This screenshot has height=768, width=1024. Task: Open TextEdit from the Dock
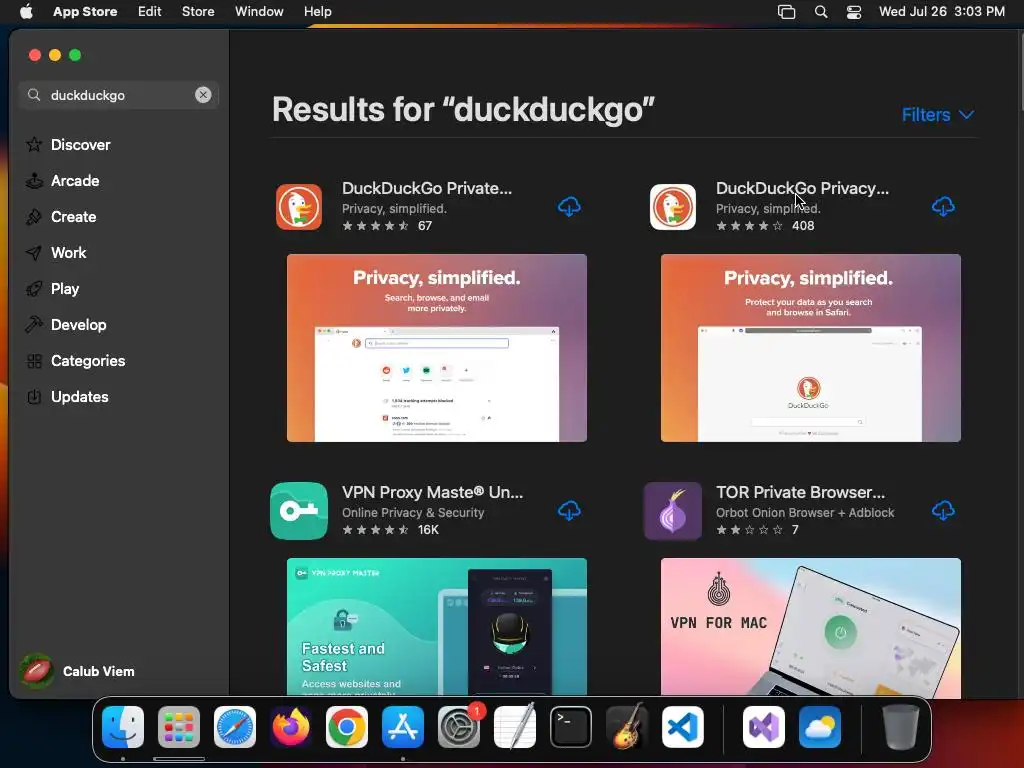point(515,727)
